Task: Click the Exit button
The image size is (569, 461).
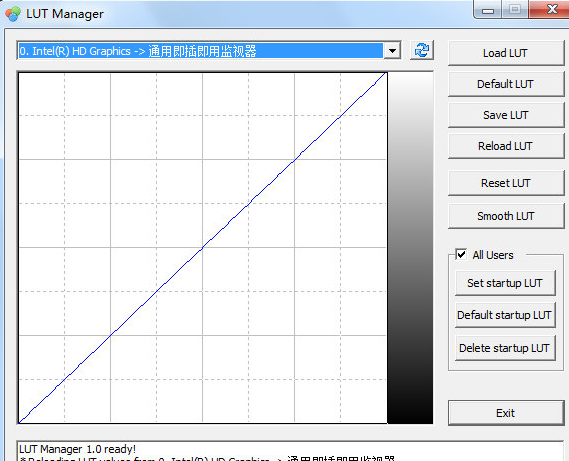Action: [x=506, y=413]
